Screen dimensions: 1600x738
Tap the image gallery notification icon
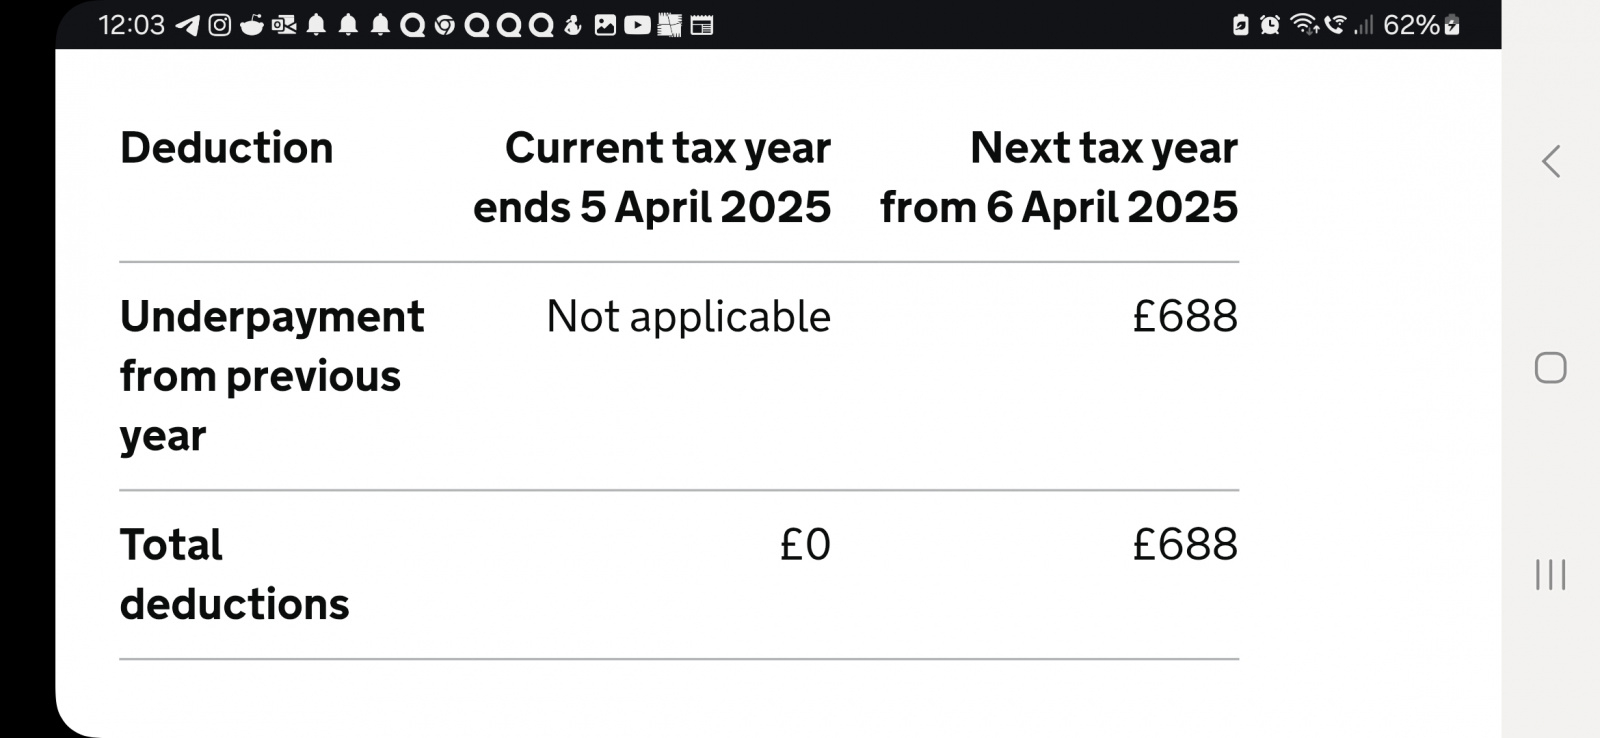point(605,25)
